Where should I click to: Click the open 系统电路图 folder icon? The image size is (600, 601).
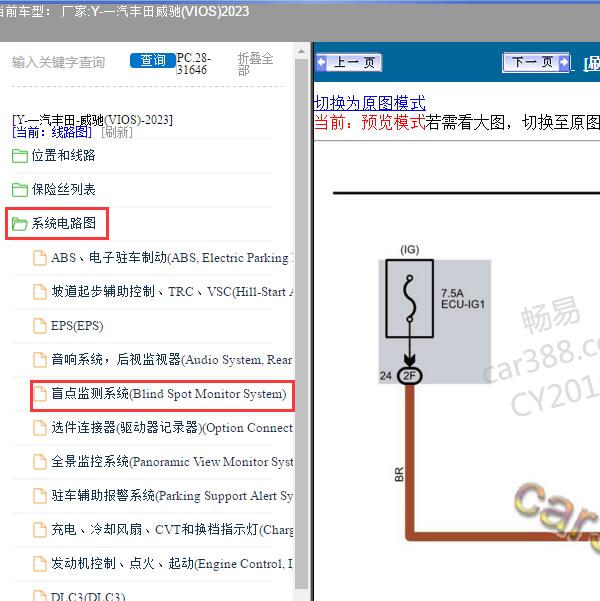(20, 223)
